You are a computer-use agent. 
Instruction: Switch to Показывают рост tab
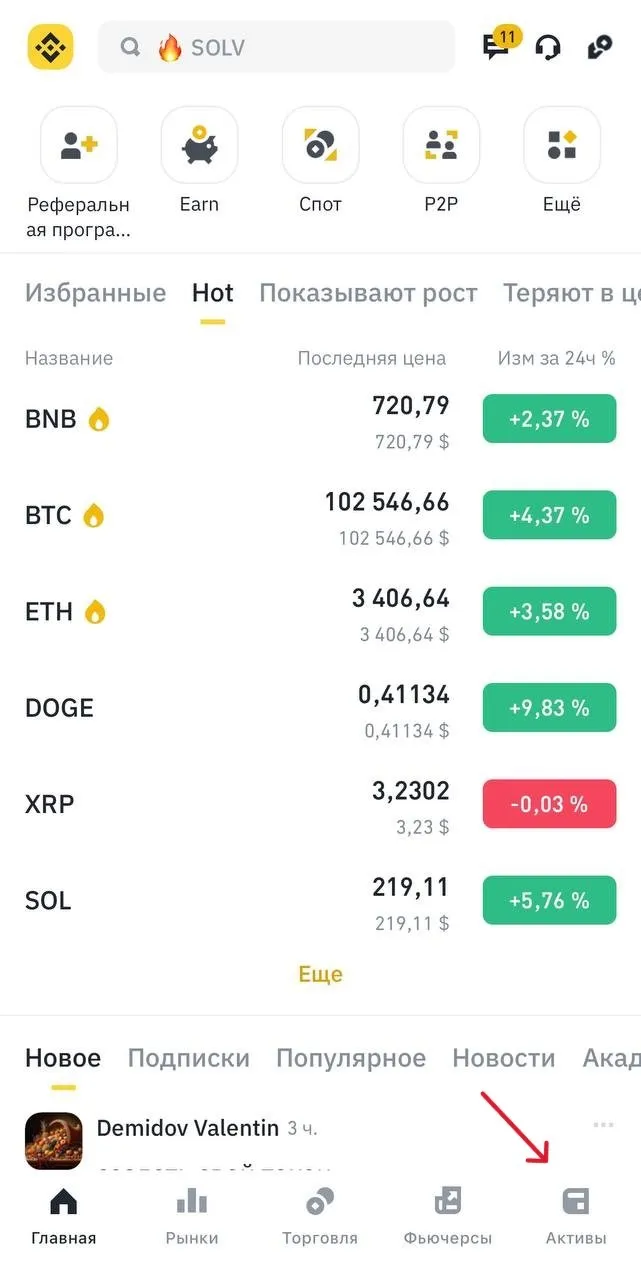coord(368,293)
